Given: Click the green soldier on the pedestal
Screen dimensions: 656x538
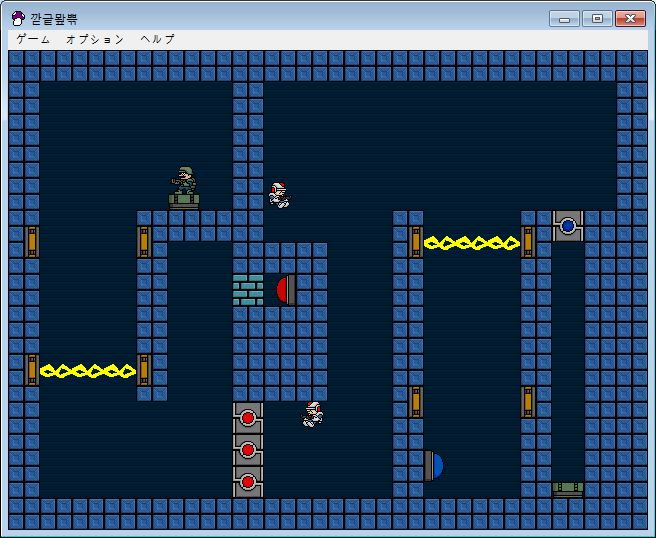Looking at the screenshot, I should click(x=184, y=180).
